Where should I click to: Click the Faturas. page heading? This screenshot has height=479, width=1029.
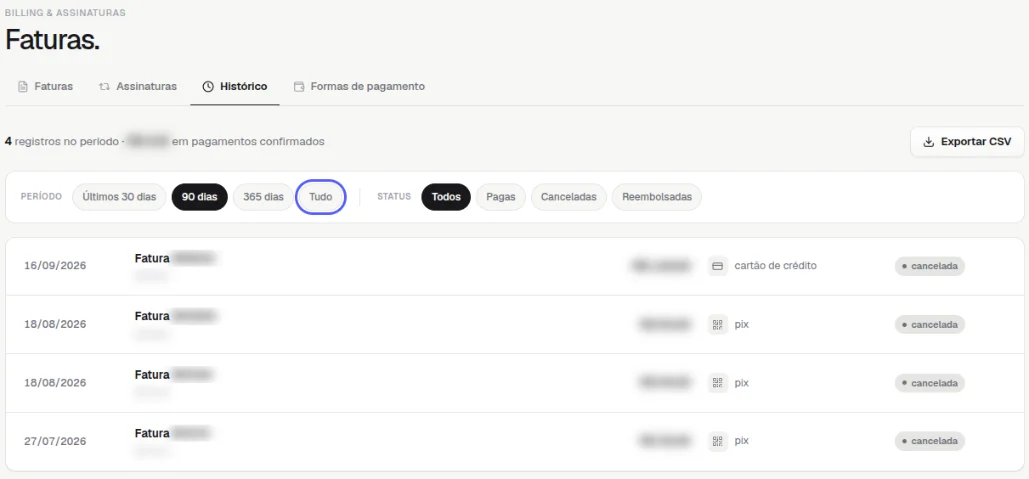(52, 40)
